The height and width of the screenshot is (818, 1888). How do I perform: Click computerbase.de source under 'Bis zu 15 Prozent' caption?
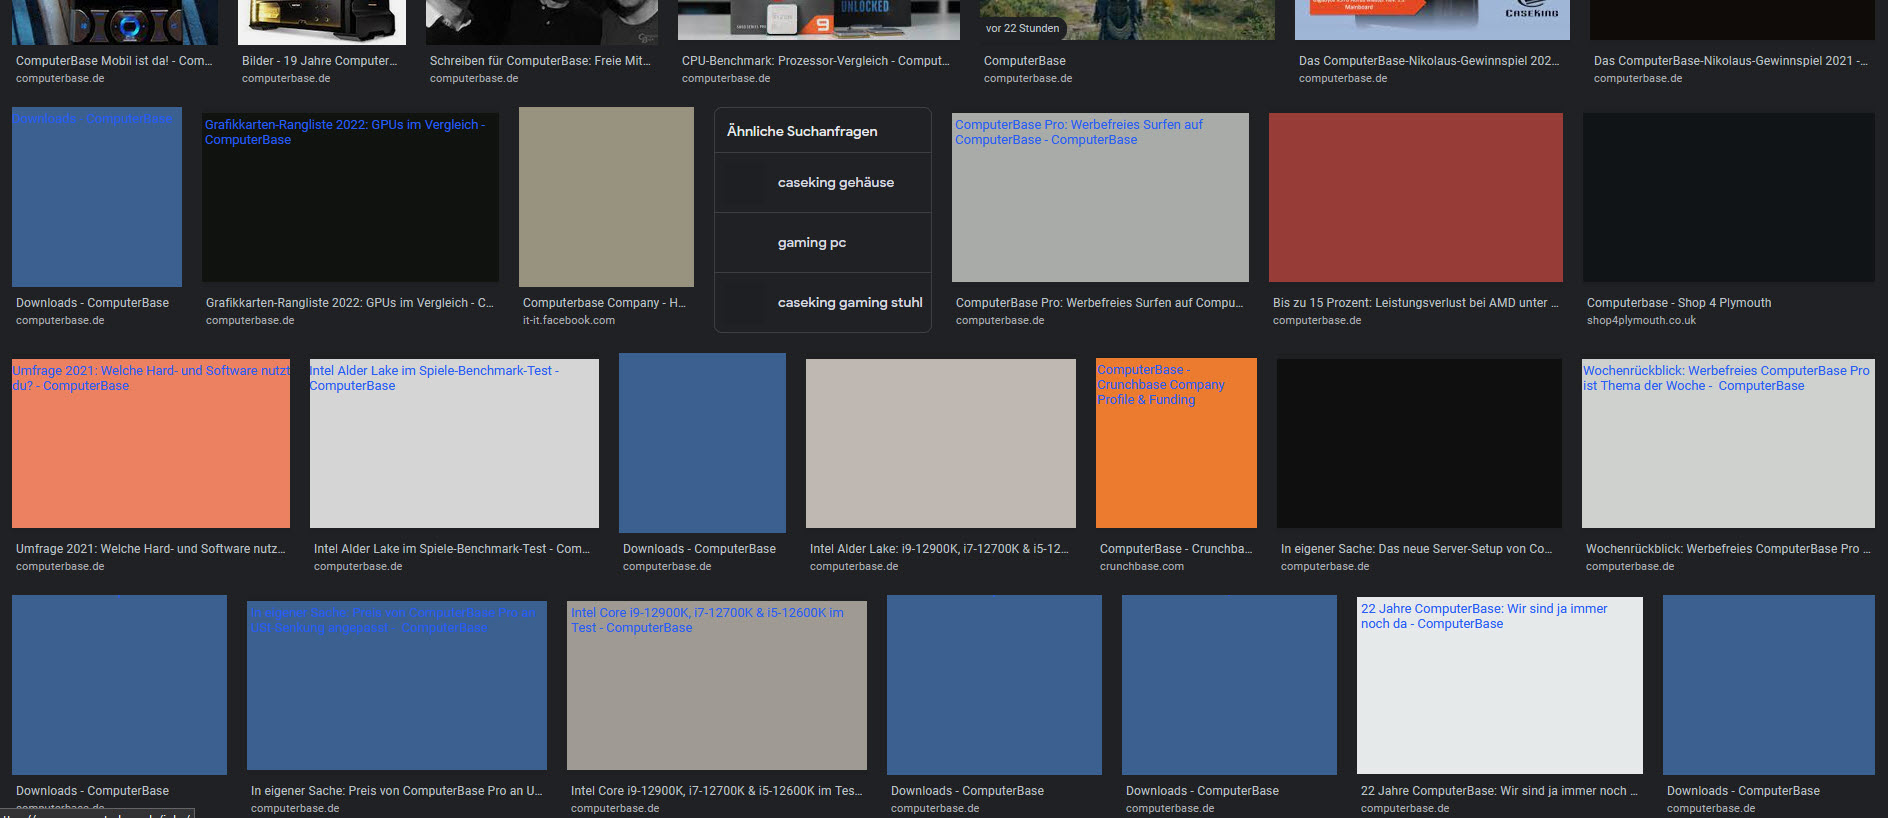1317,321
